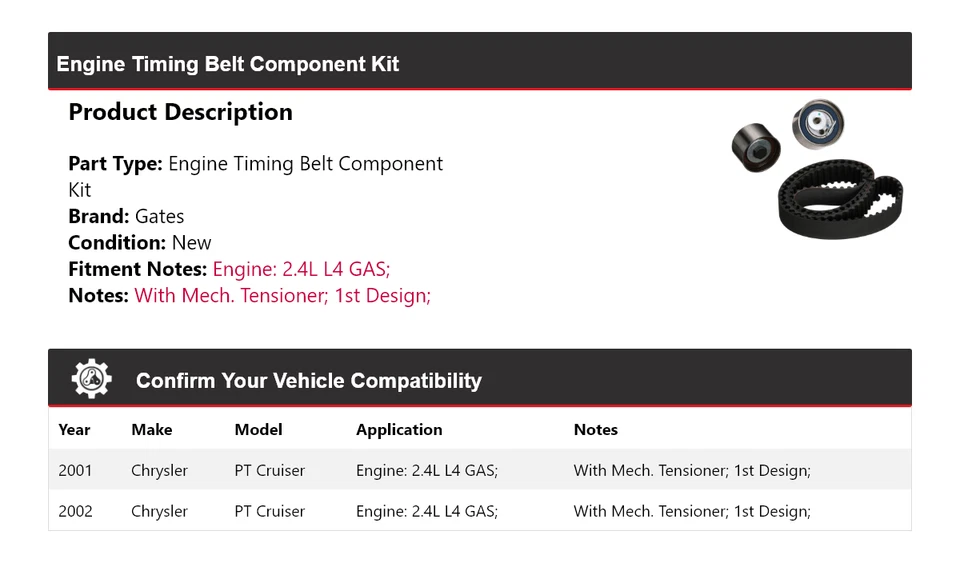Click the gear compatibility icon

click(92, 379)
